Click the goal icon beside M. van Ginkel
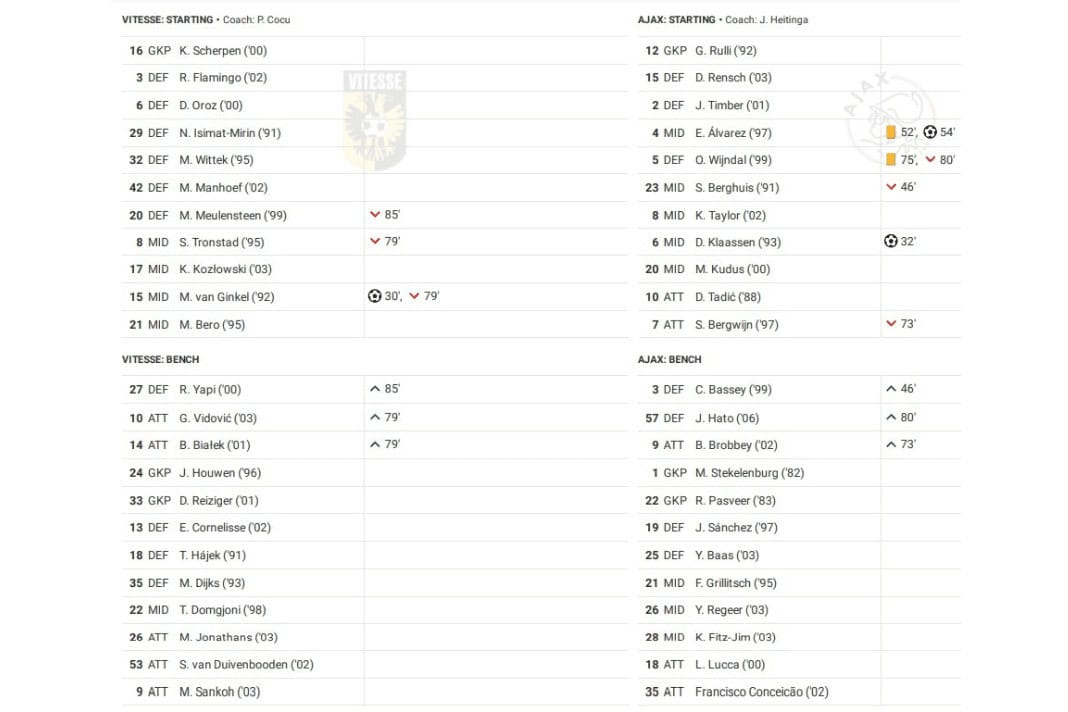This screenshot has width=1068, height=712. tap(375, 296)
